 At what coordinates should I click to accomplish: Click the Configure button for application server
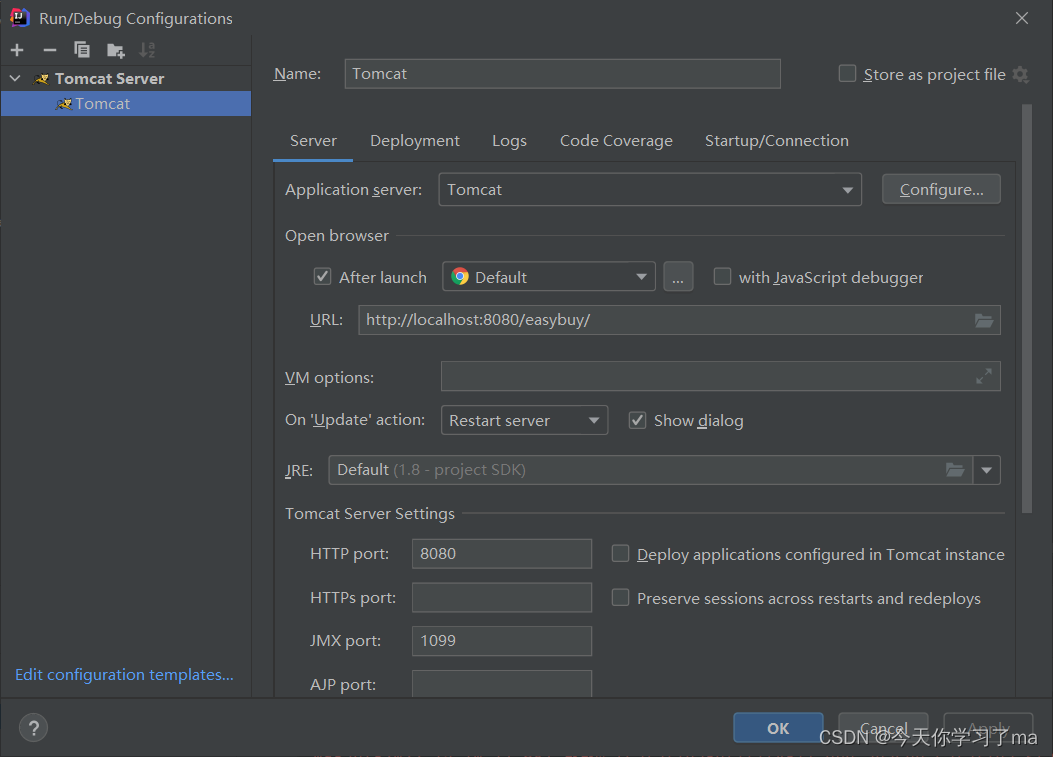940,189
